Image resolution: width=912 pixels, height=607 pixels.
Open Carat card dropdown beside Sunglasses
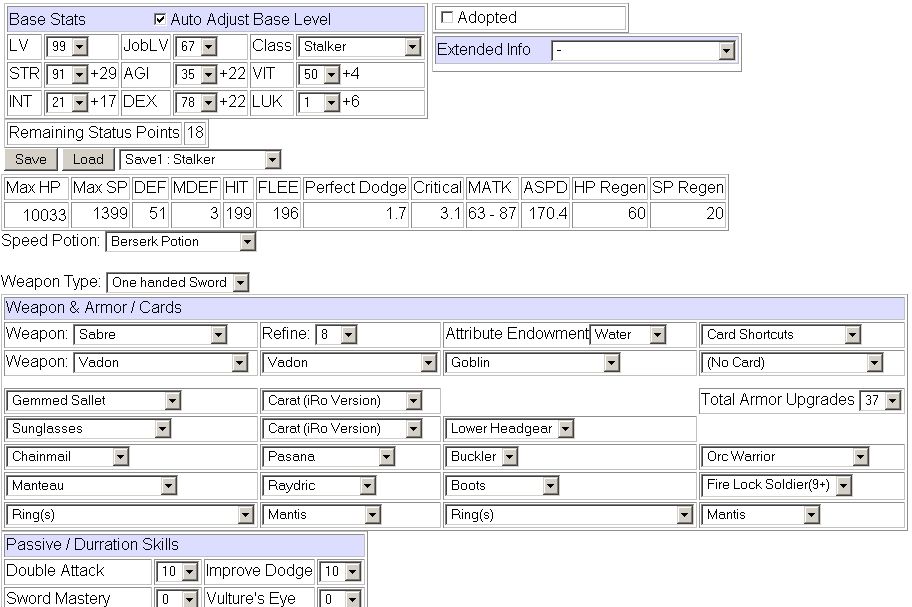(342, 429)
